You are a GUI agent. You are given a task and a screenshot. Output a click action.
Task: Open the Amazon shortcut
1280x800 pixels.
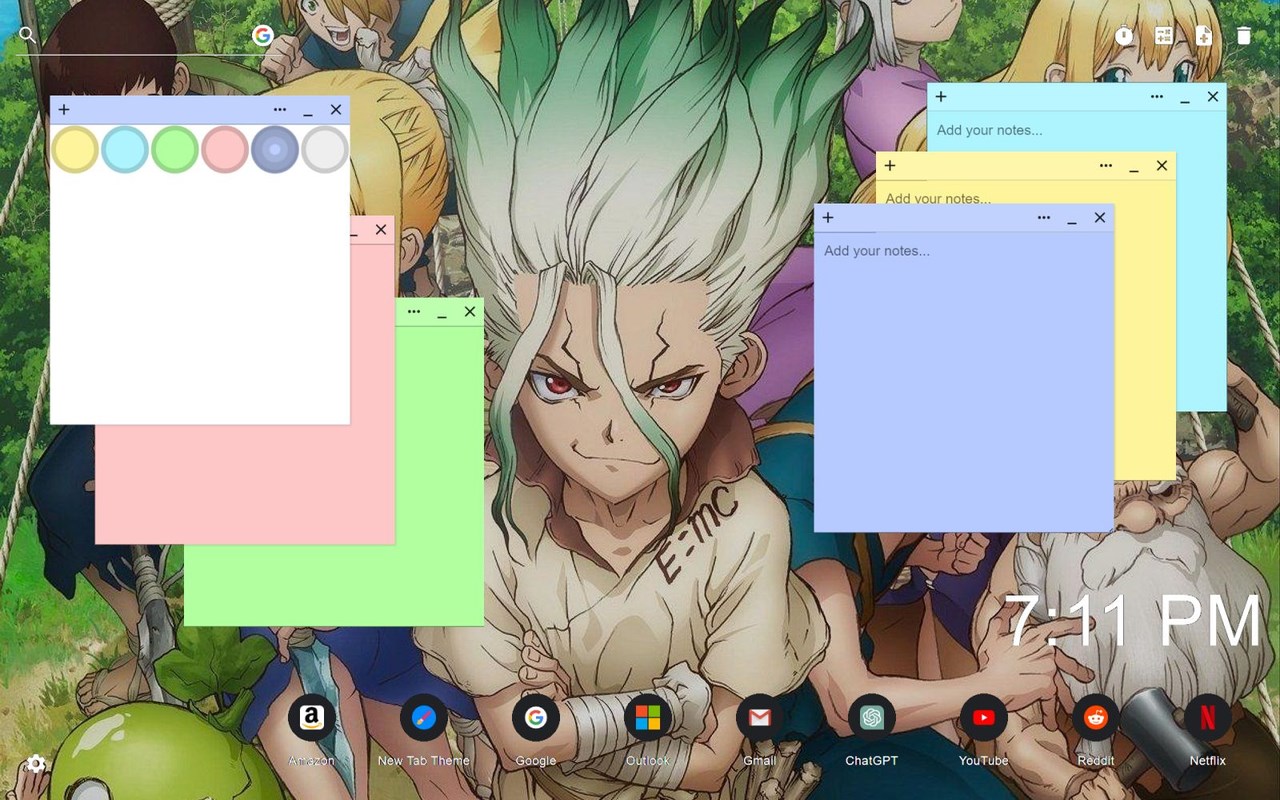312,718
